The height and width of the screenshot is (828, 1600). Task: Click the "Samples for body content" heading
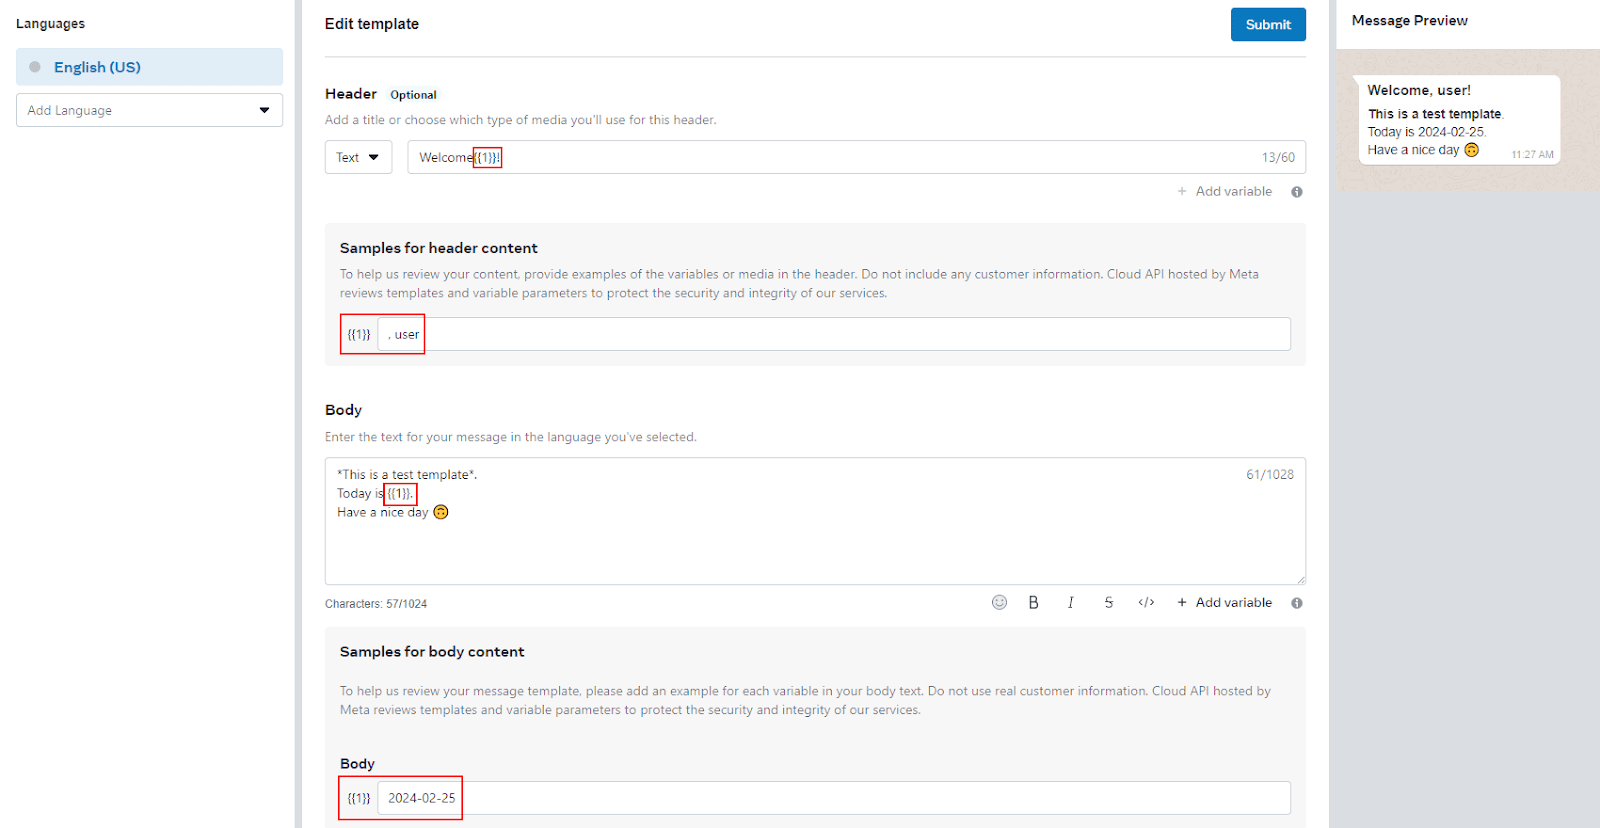pos(432,652)
